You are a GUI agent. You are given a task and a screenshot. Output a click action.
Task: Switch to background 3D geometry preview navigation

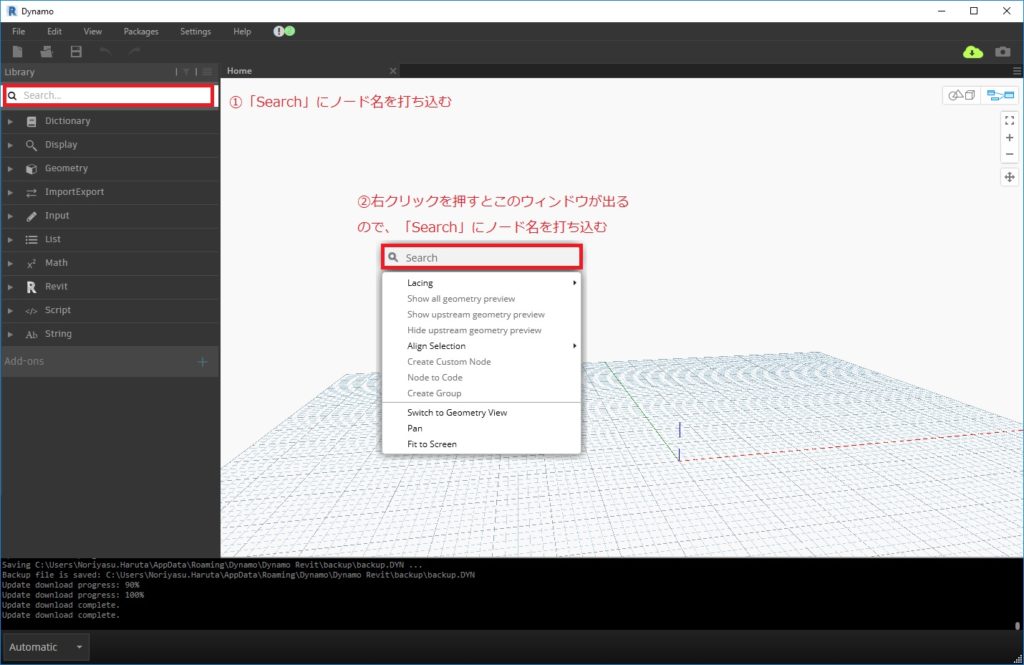coord(961,95)
